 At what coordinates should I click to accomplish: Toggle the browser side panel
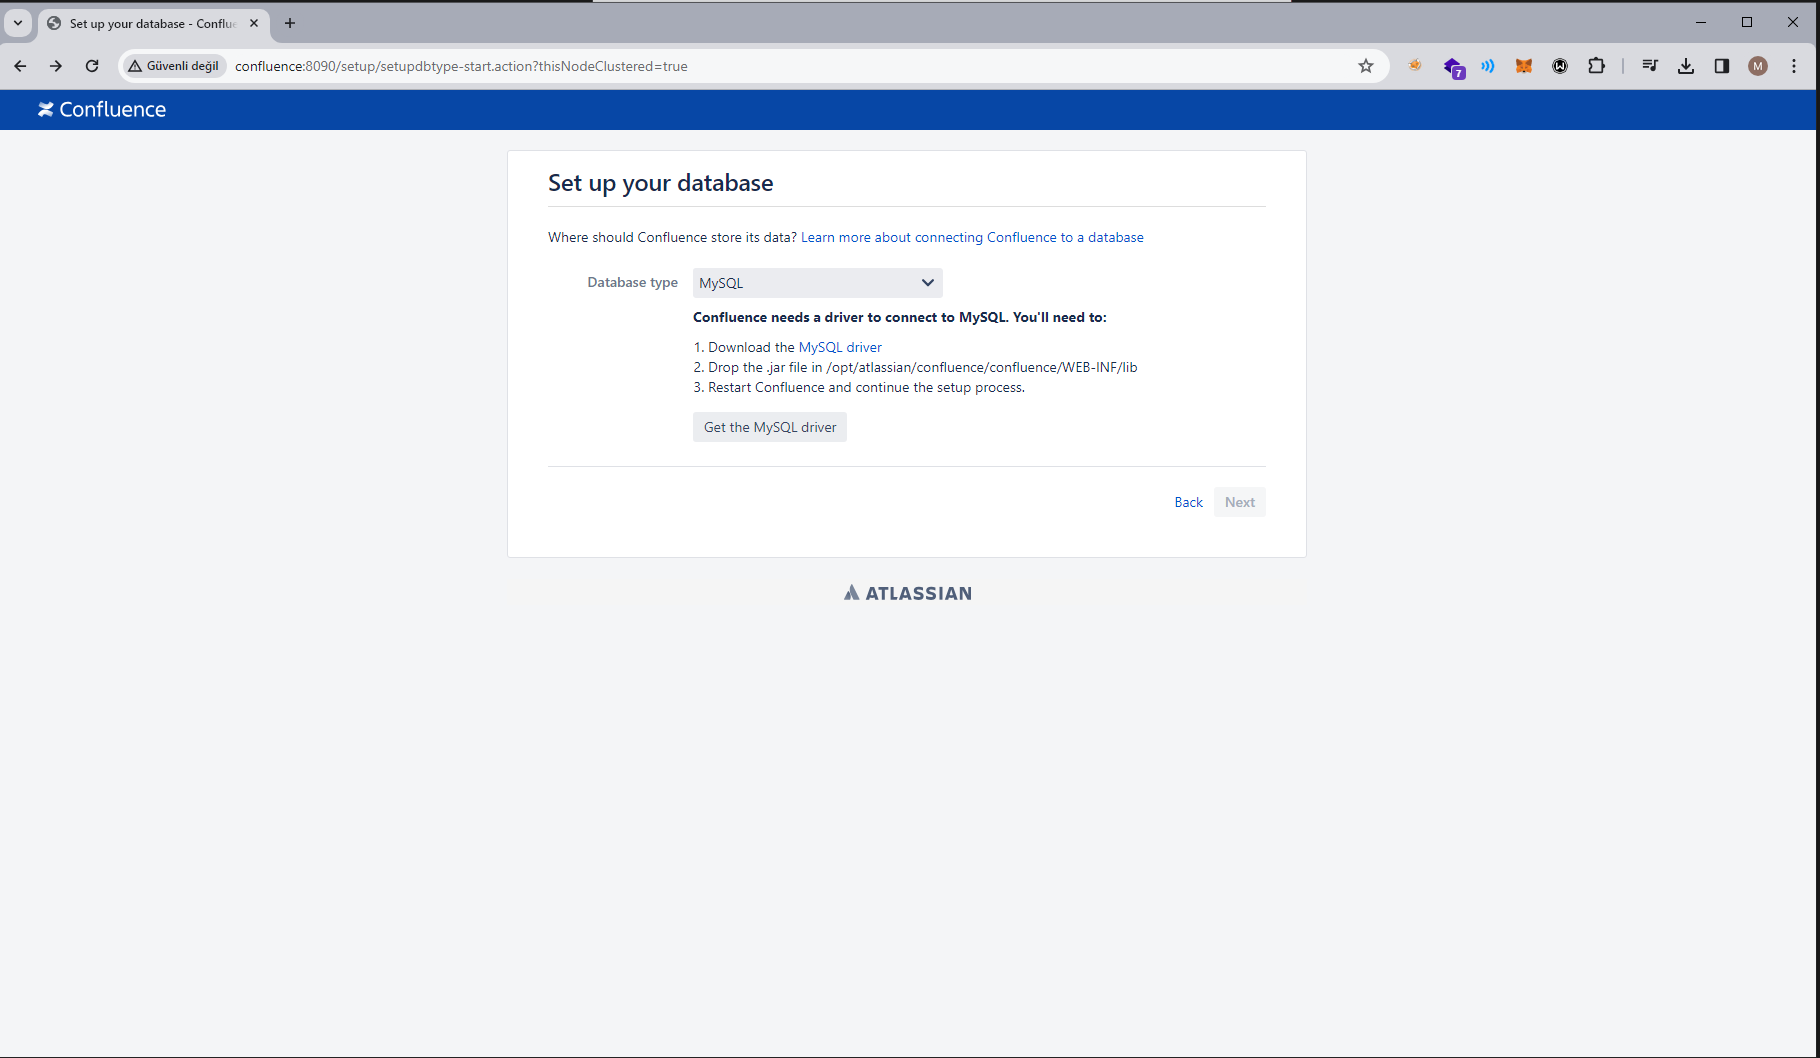coord(1722,66)
